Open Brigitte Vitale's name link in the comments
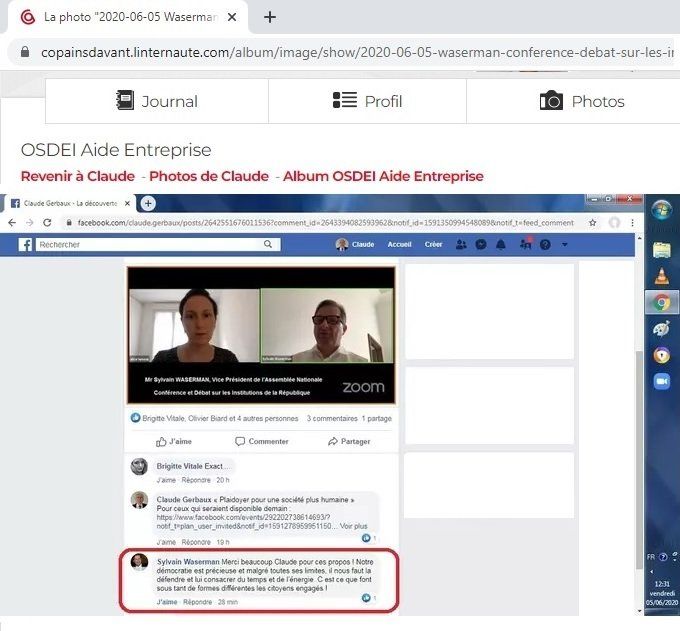Viewport: 680px width, 631px height. [180, 466]
